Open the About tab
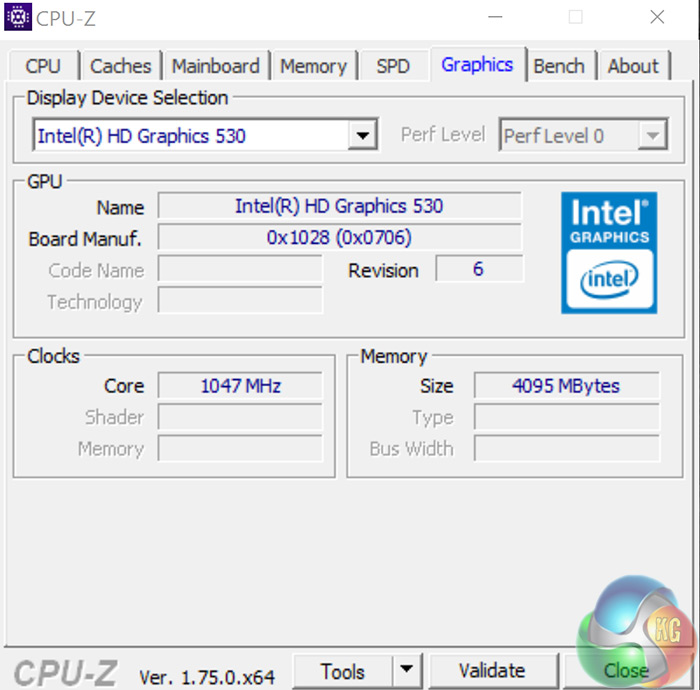The height and width of the screenshot is (690, 700). coord(633,66)
